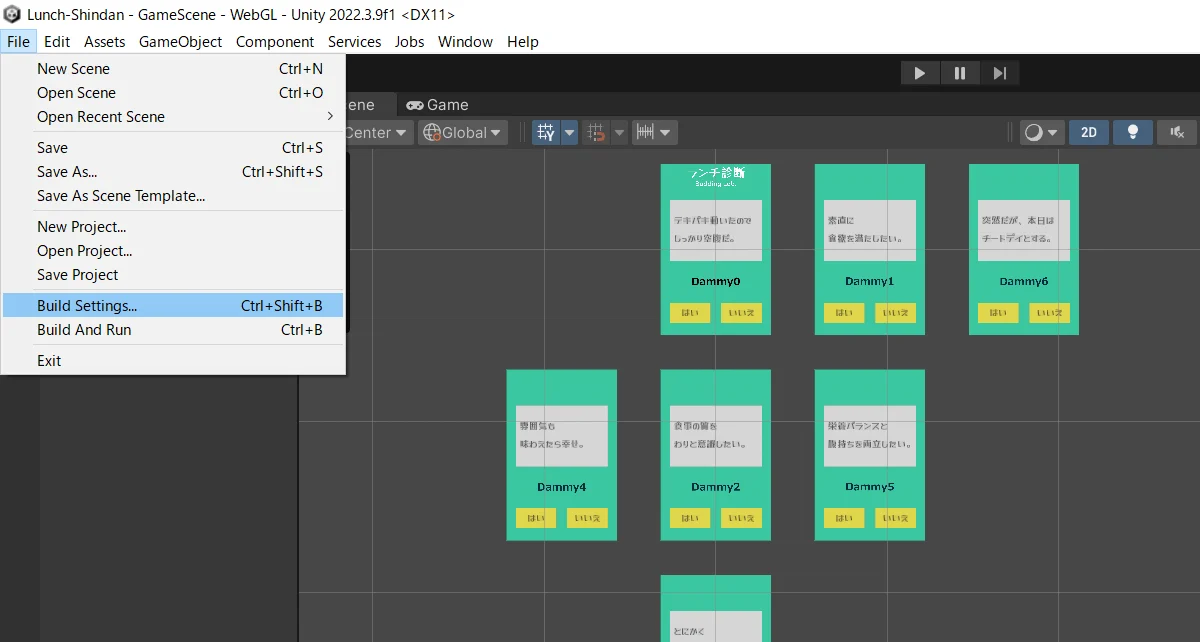This screenshot has height=642, width=1200.
Task: Click the Unity logo in title bar
Action: point(12,14)
